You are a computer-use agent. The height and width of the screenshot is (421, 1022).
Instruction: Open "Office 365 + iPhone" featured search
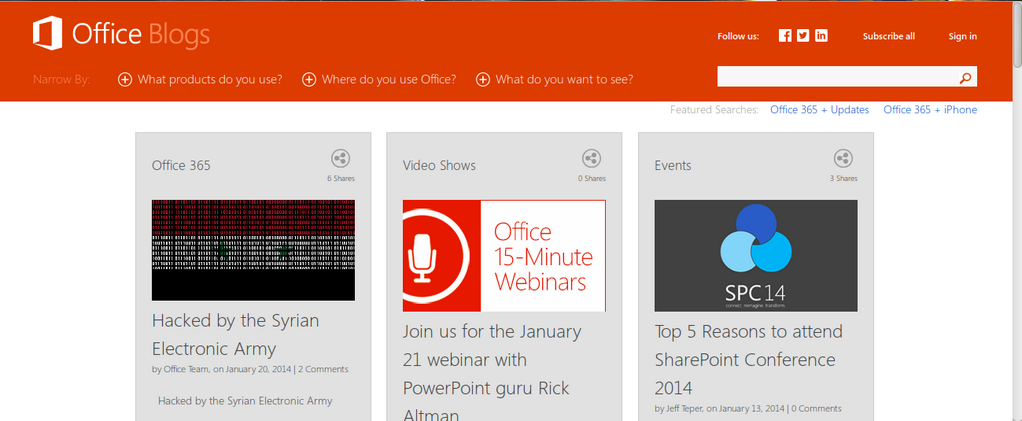click(930, 110)
